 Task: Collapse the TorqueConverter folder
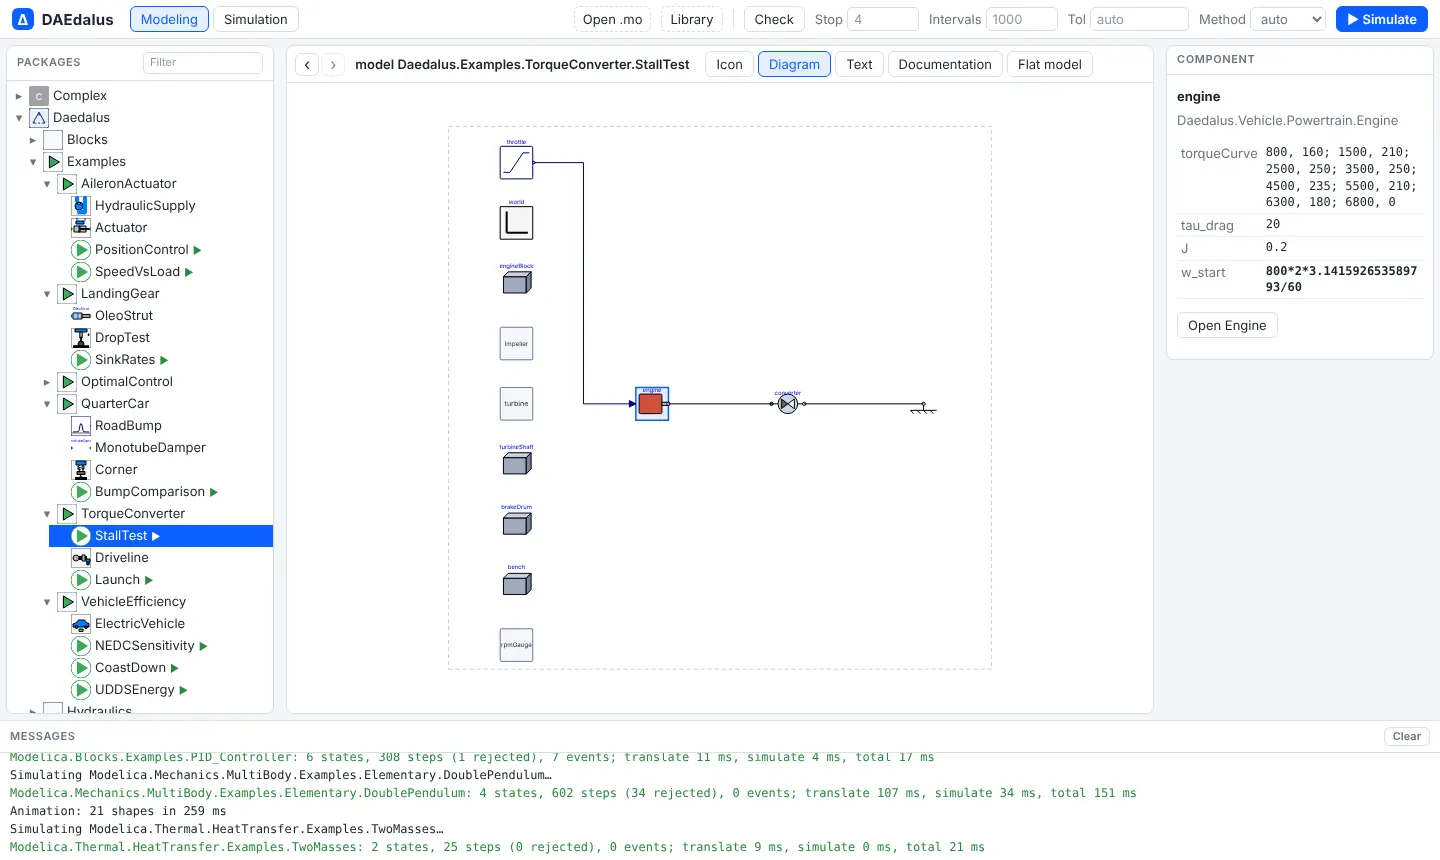tap(47, 514)
